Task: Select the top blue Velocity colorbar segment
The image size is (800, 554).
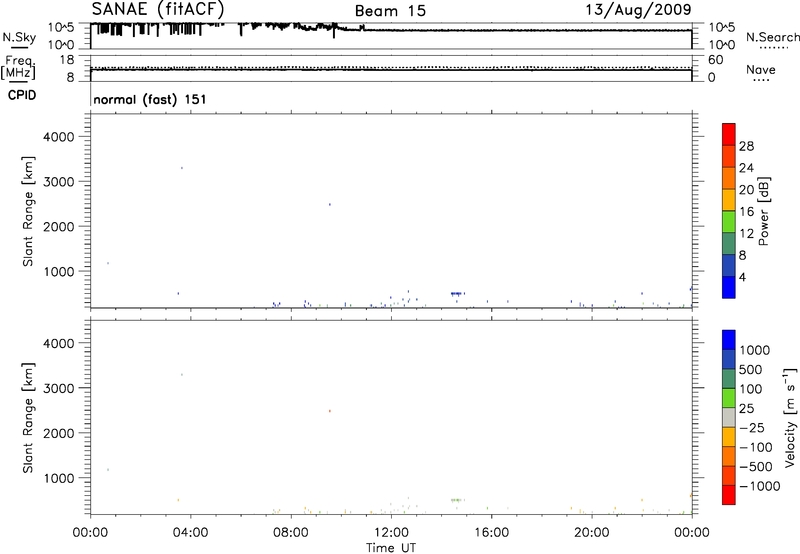Action: pyautogui.click(x=729, y=340)
